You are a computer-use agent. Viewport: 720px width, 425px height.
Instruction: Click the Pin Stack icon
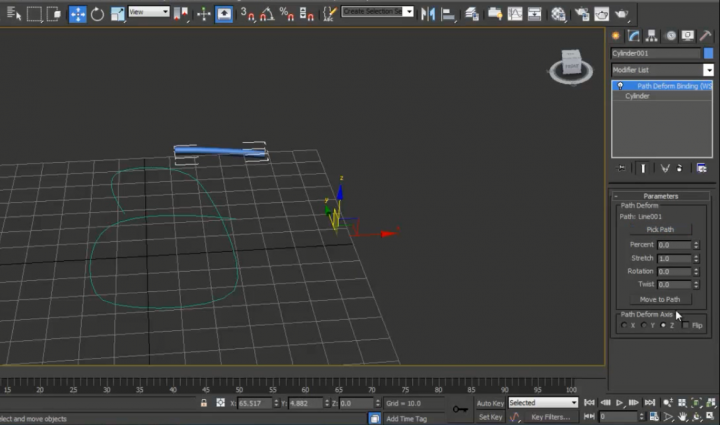click(x=621, y=168)
